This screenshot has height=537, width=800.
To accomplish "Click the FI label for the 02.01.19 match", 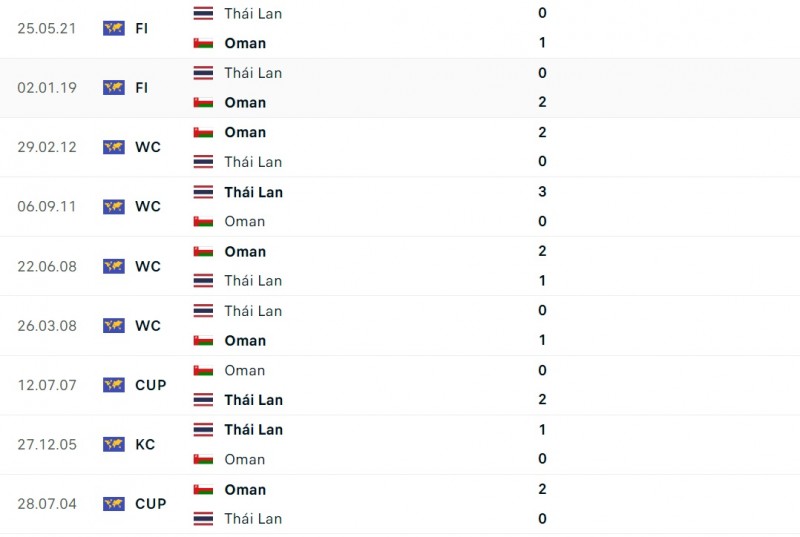I will (142, 87).
